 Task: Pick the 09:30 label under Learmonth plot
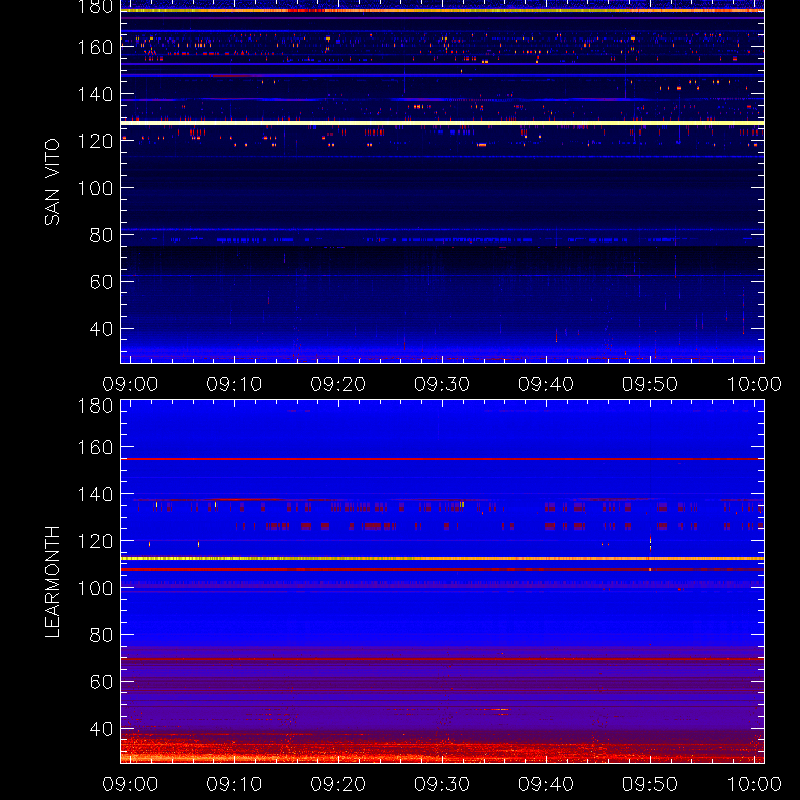[442, 784]
